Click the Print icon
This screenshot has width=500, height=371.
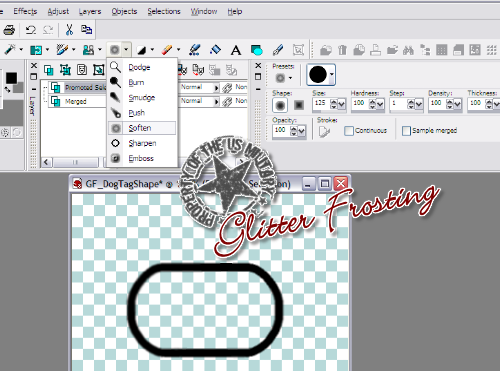(x=9, y=30)
